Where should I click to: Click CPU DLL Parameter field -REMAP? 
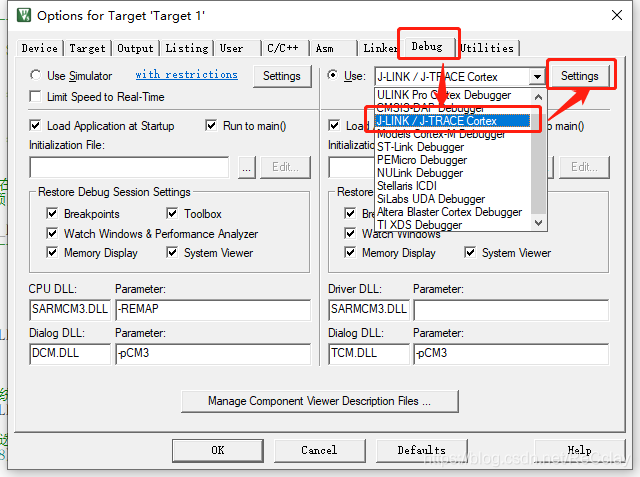[213, 309]
